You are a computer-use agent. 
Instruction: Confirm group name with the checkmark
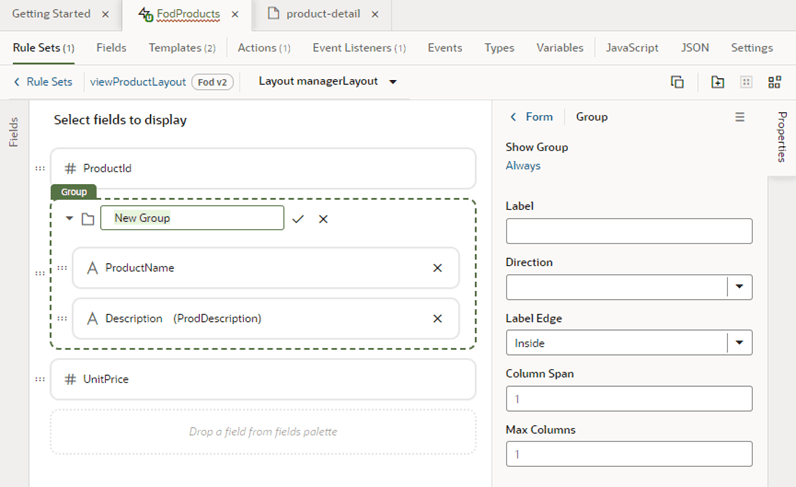click(298, 219)
